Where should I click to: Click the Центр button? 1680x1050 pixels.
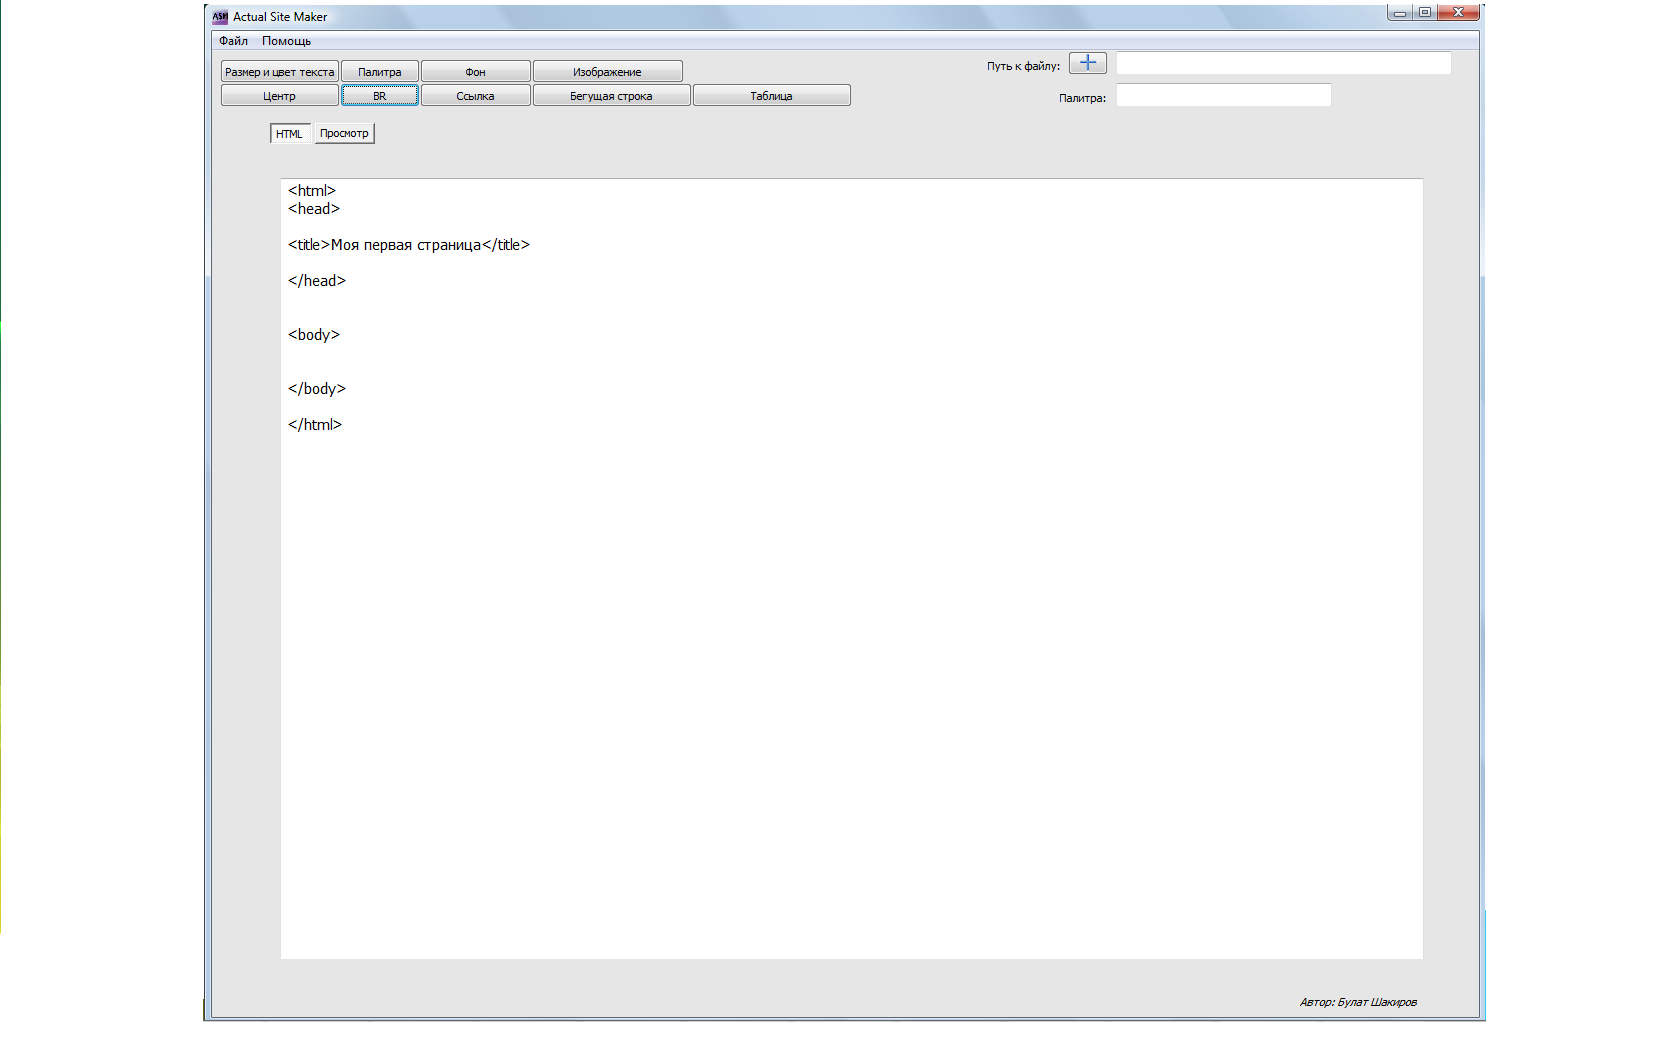coord(280,95)
